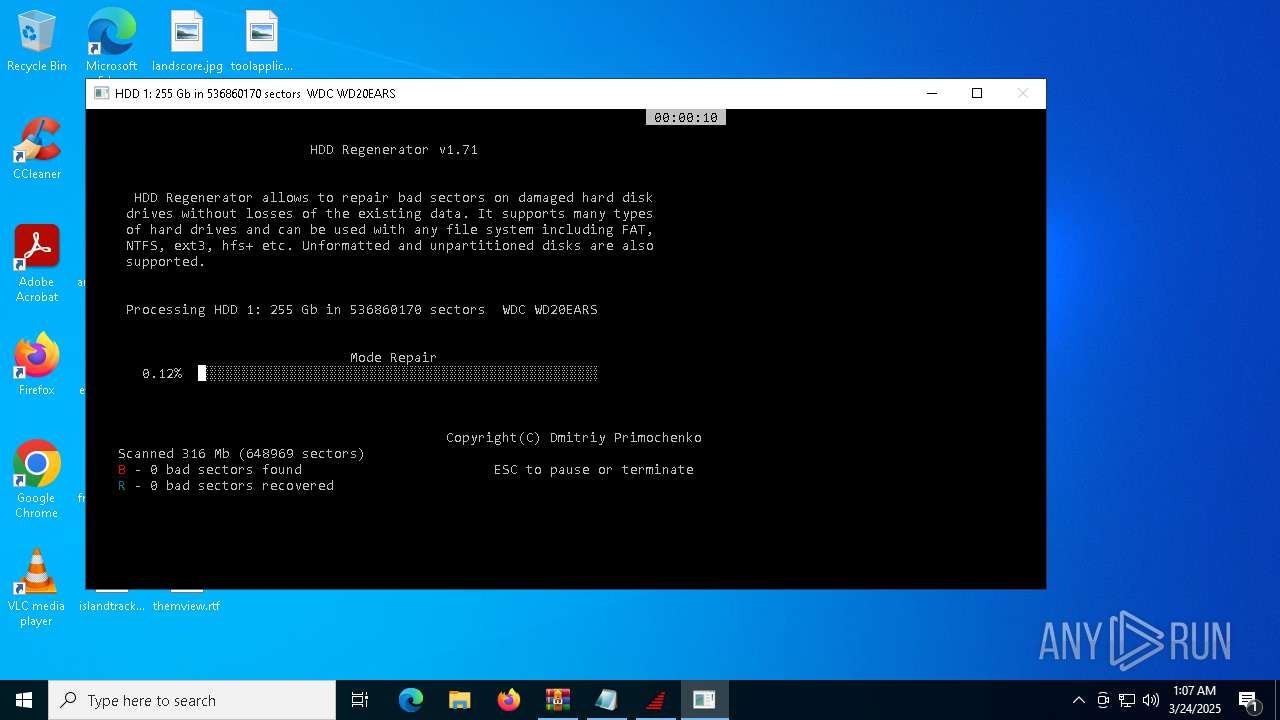
Task: Open the Adobe Acrobat desktop shortcut
Action: 37,264
